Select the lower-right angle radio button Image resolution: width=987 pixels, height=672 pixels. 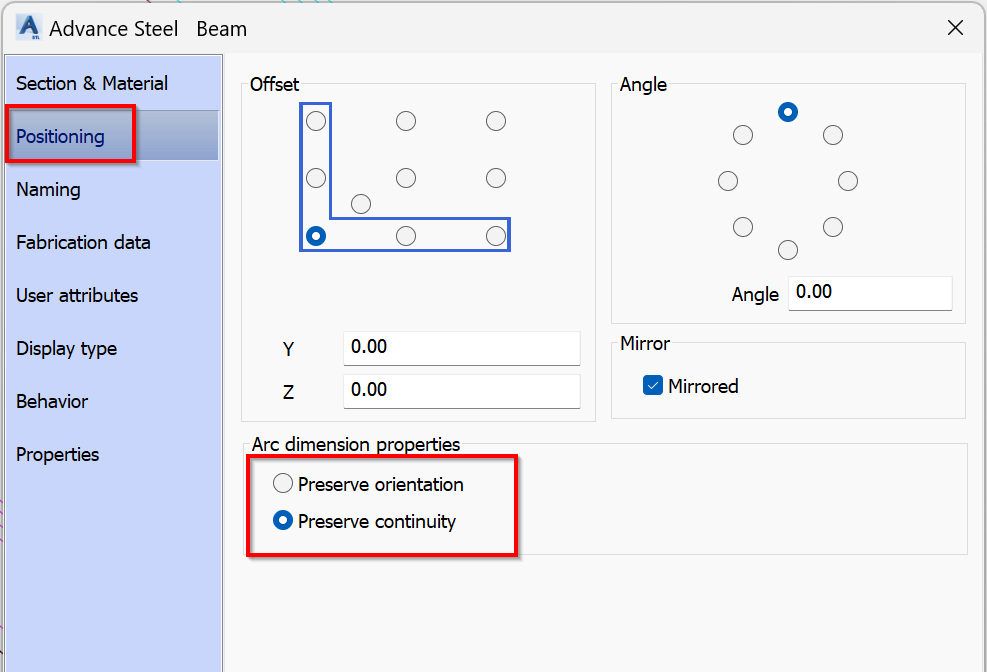coord(833,227)
